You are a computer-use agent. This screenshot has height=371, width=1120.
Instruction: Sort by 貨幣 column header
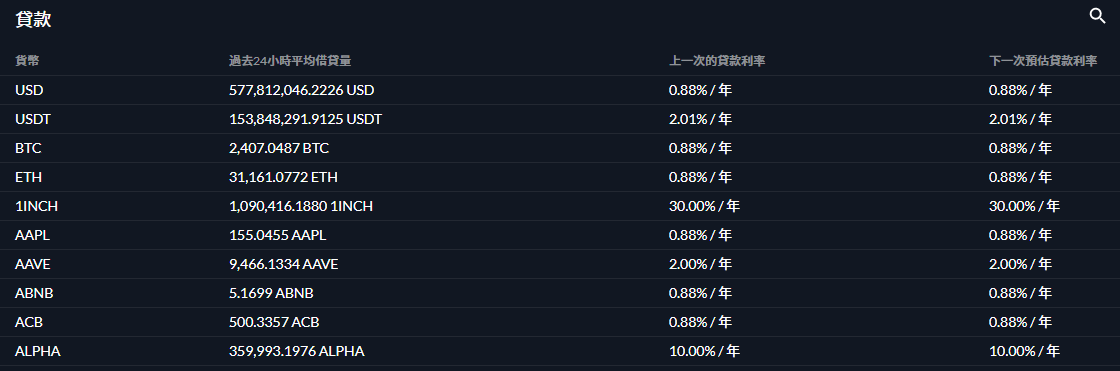coord(27,61)
